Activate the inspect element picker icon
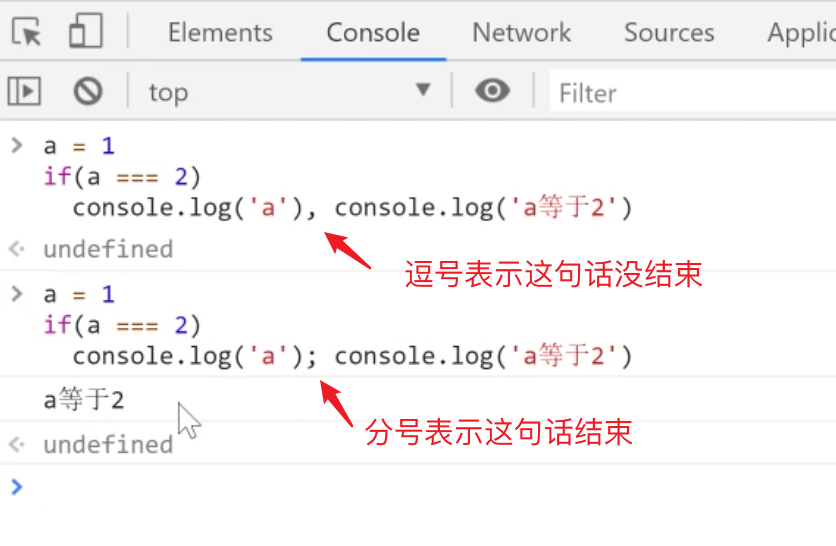The height and width of the screenshot is (546, 836). tap(26, 31)
